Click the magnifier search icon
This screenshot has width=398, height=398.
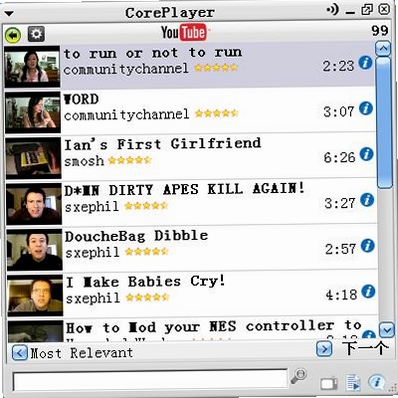[x=299, y=376]
